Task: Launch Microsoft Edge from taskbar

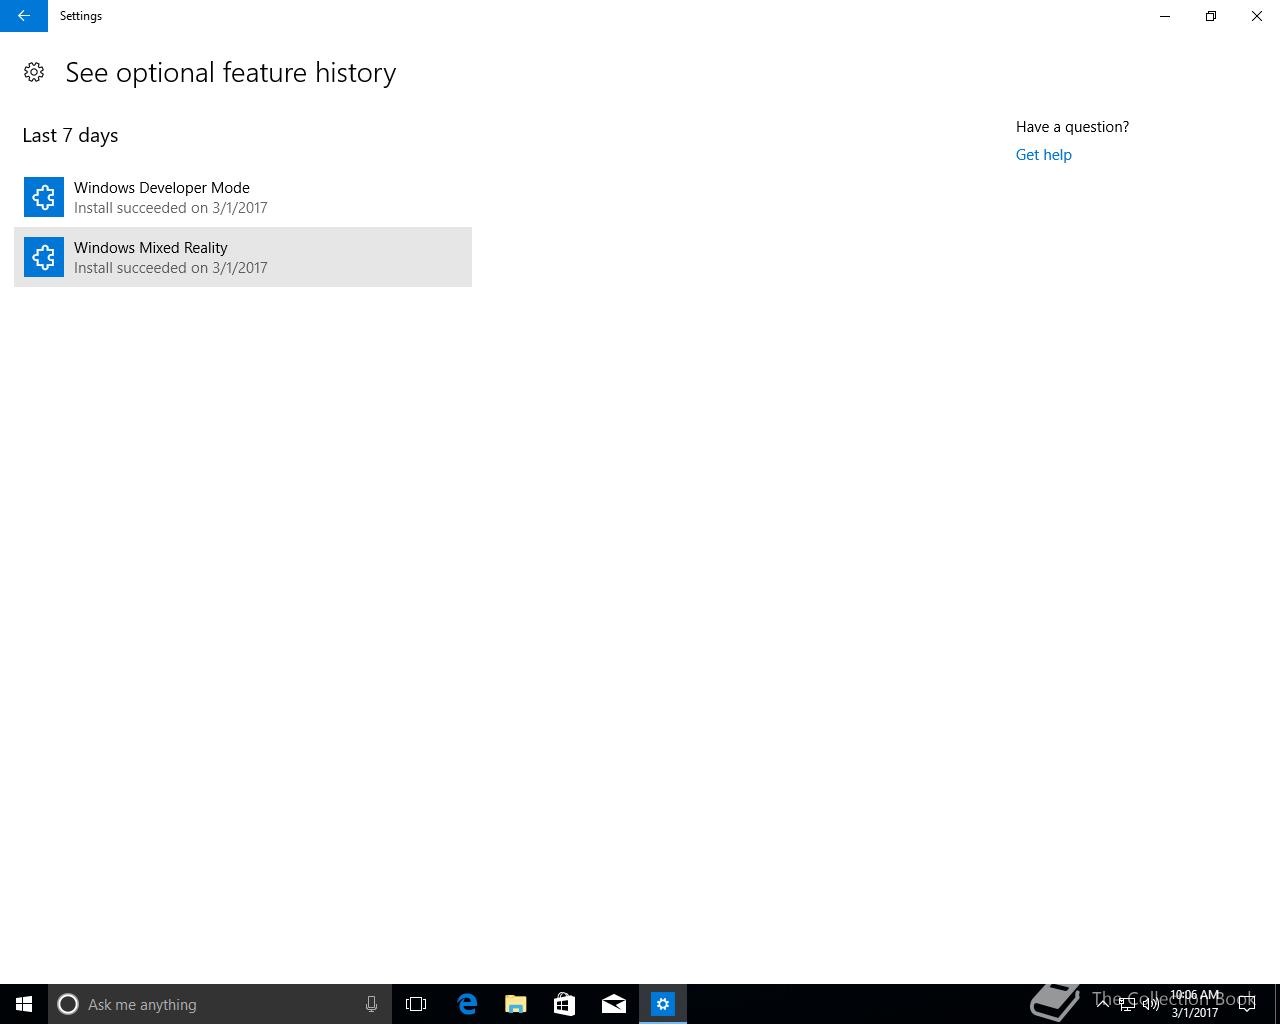Action: pyautogui.click(x=467, y=1004)
